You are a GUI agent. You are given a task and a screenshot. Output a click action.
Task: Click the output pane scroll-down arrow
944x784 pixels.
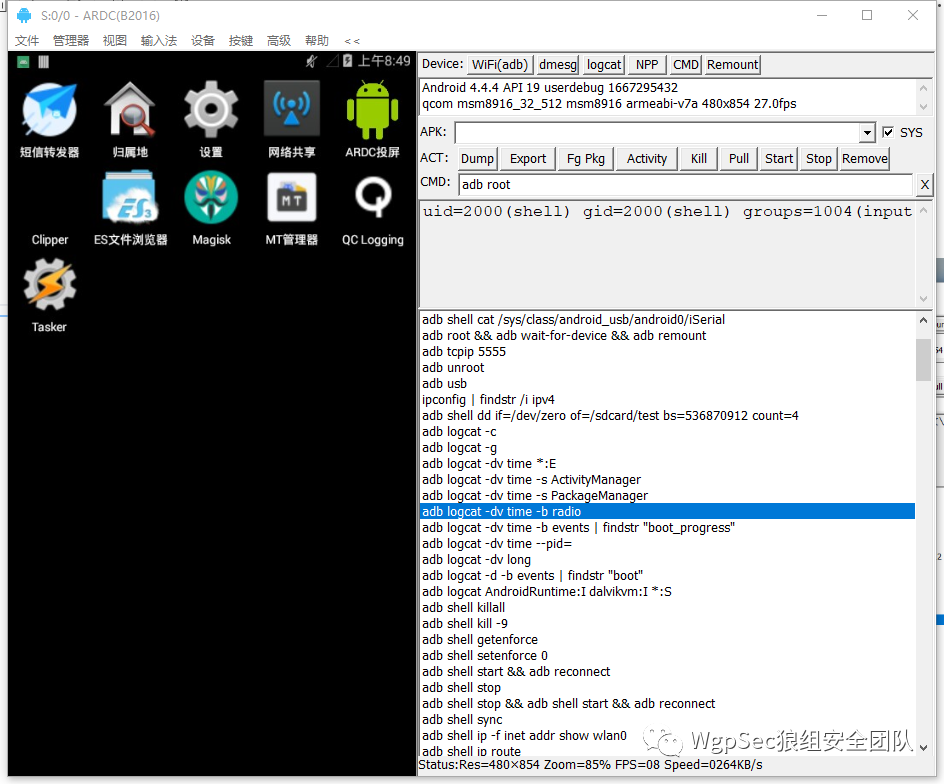[923, 299]
